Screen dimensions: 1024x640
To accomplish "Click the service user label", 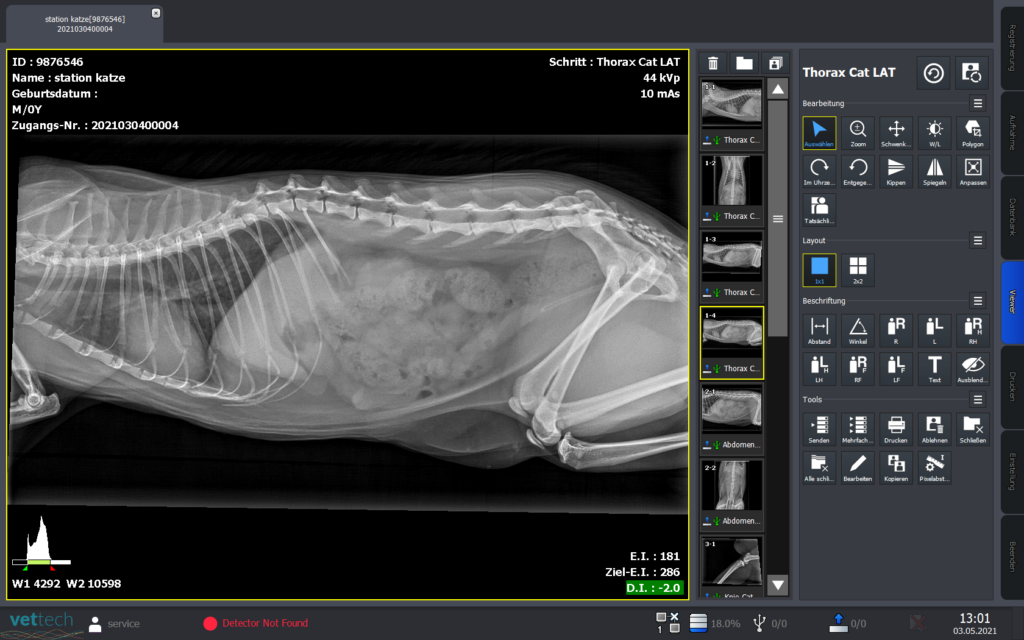I will click(123, 624).
